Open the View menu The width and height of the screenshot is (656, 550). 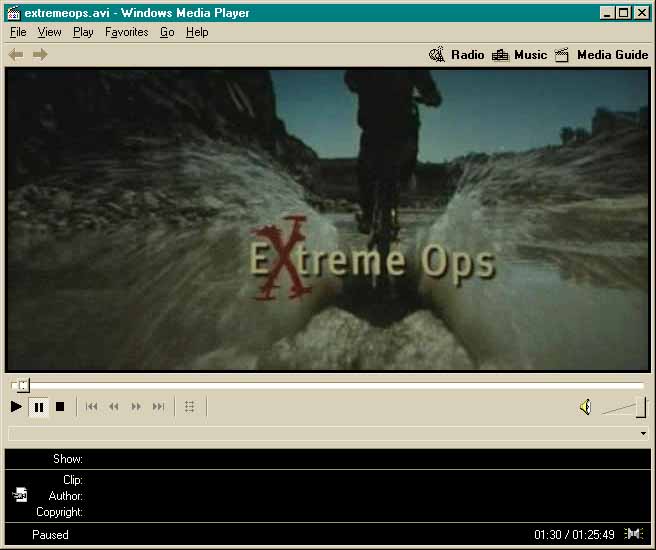click(49, 32)
